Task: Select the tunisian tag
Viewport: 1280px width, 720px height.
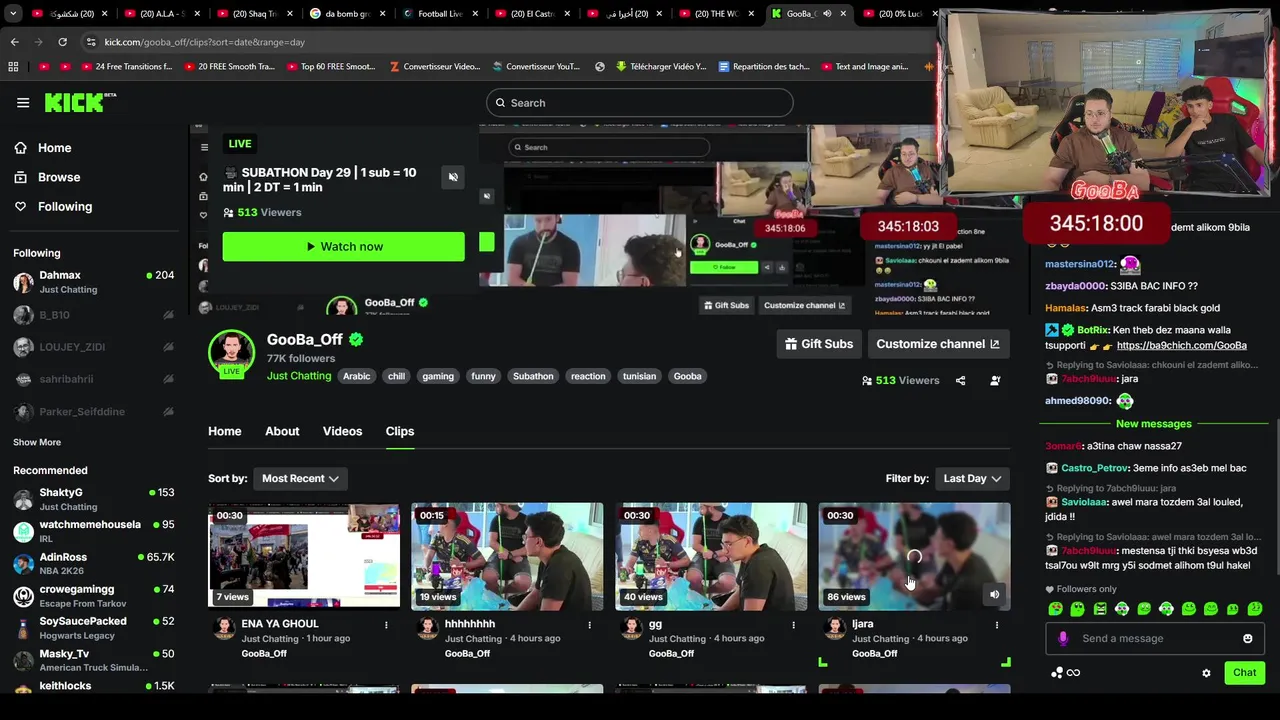Action: point(639,376)
